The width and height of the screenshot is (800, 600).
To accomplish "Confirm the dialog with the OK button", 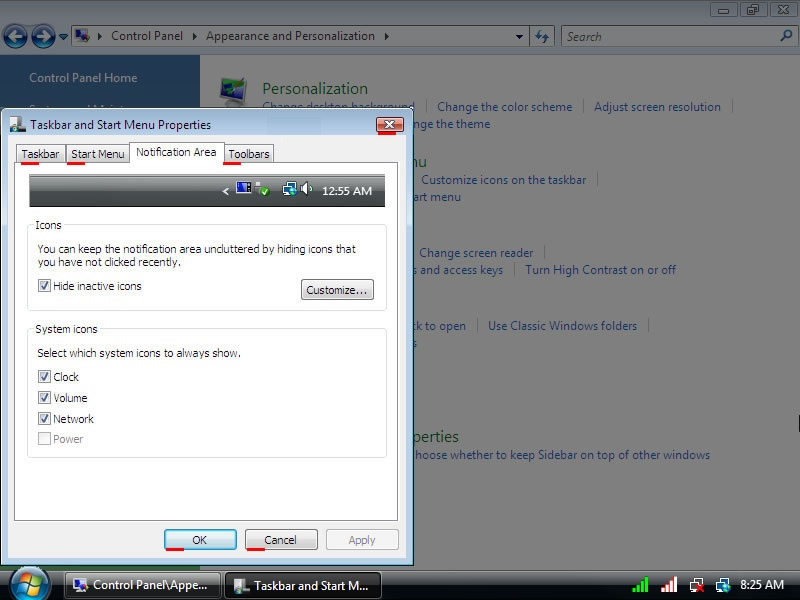I will tap(200, 540).
